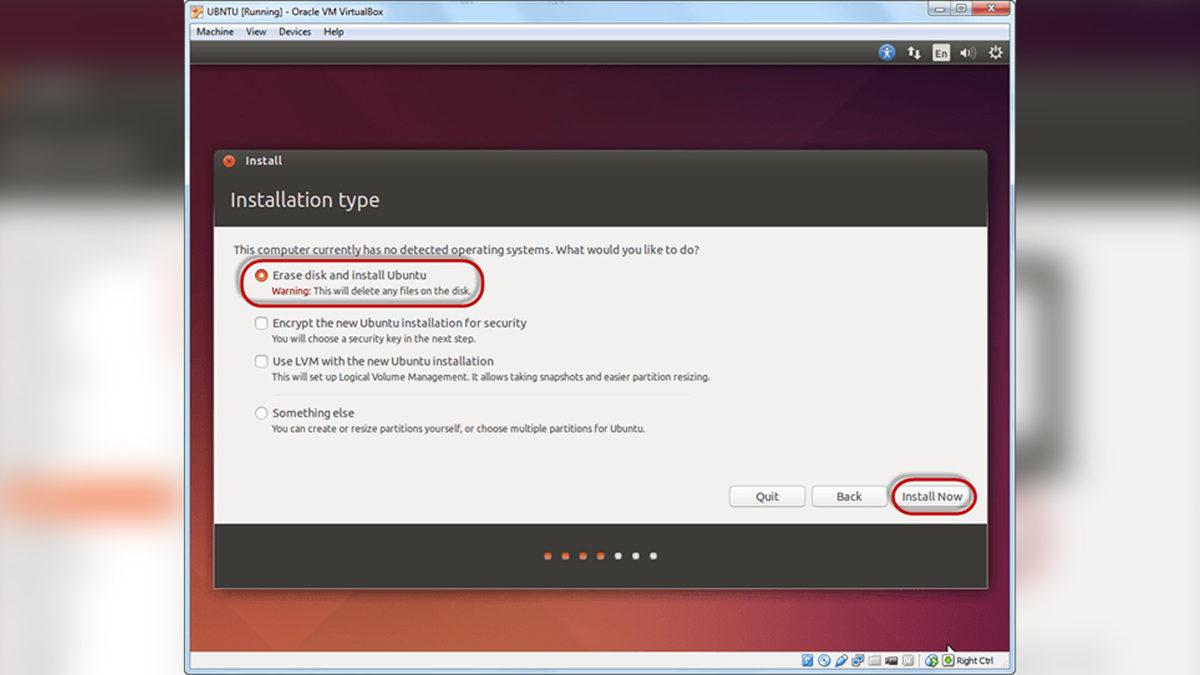The width and height of the screenshot is (1200, 675).
Task: Open the Devices menu
Action: click(294, 31)
